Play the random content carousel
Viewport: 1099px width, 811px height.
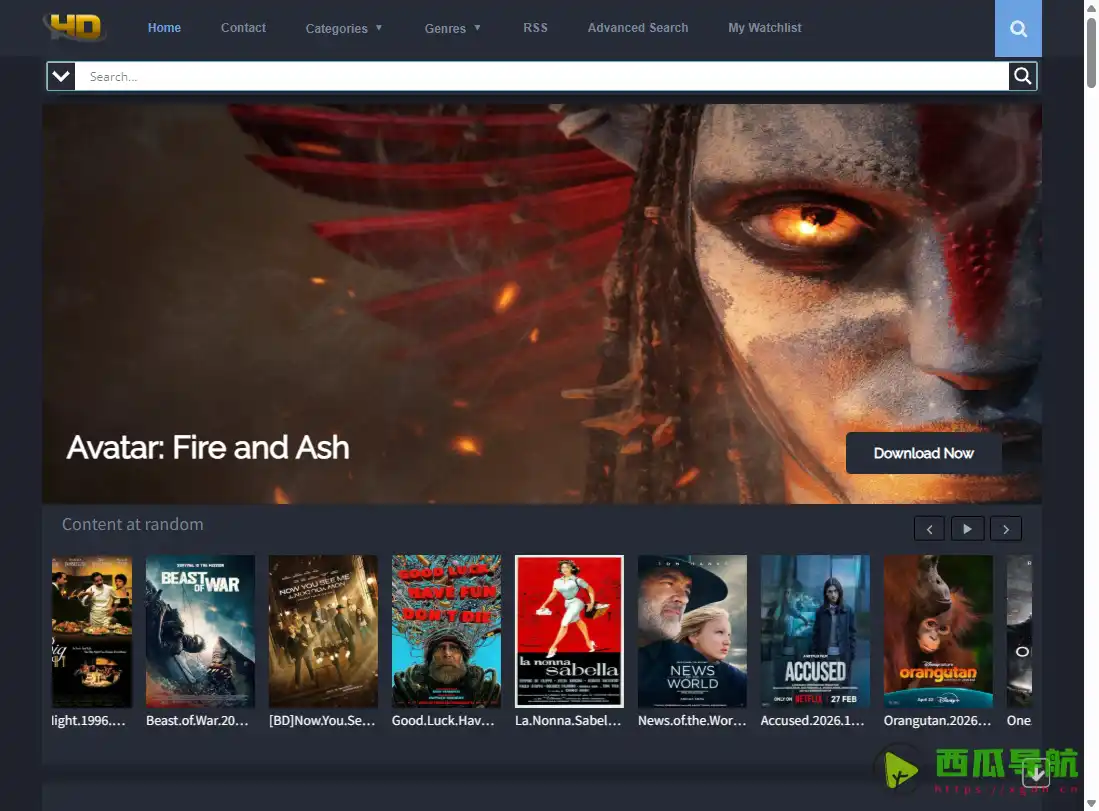tap(967, 529)
